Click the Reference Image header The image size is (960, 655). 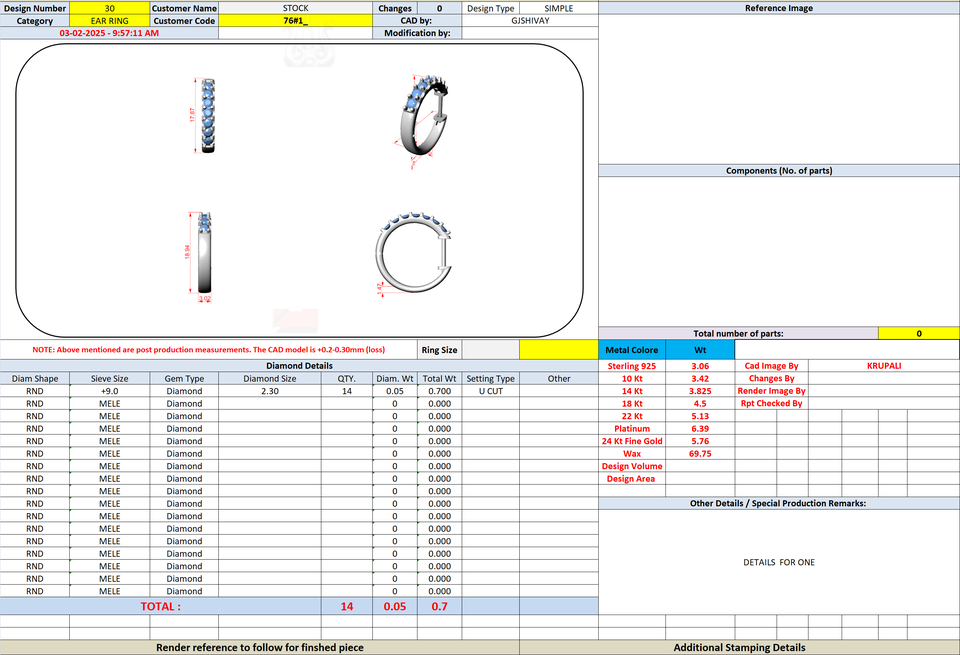point(779,8)
